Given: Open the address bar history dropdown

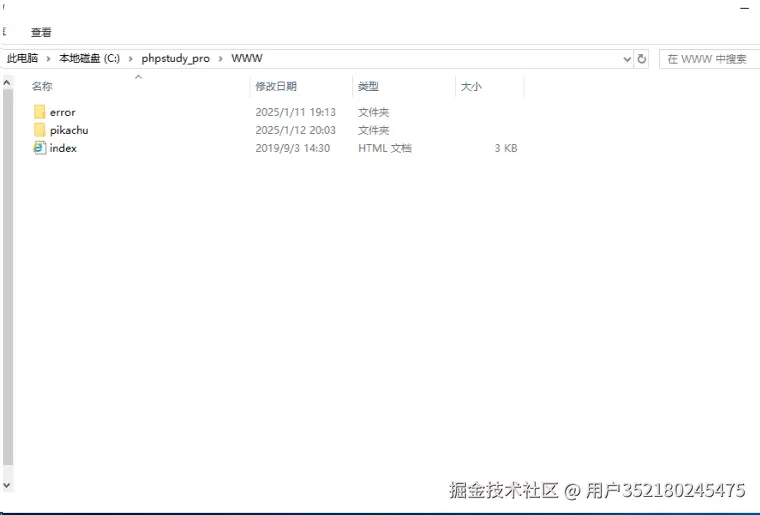Looking at the screenshot, I should (x=627, y=59).
